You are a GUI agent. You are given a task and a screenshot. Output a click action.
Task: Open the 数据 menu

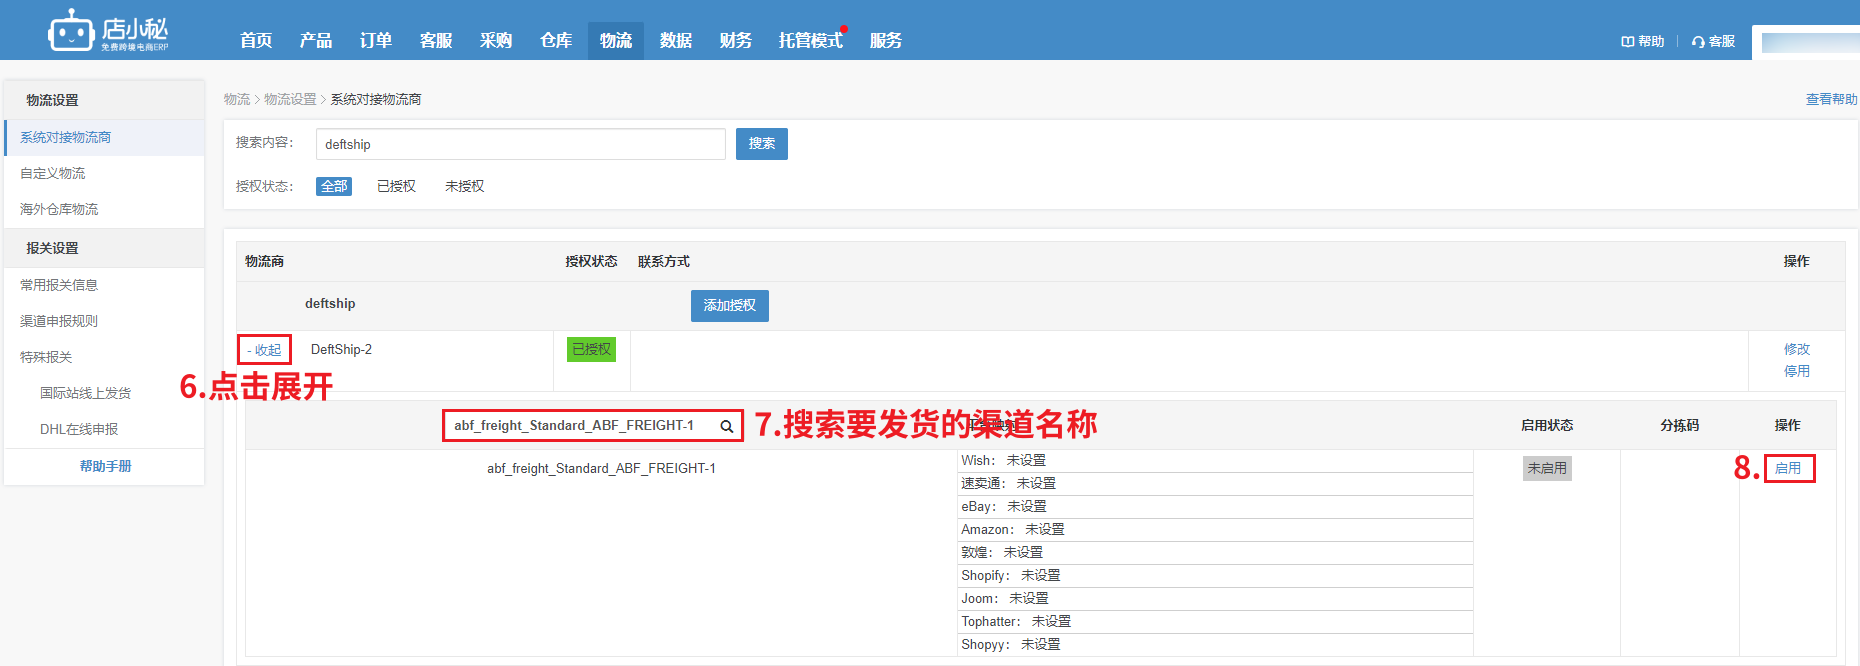676,40
